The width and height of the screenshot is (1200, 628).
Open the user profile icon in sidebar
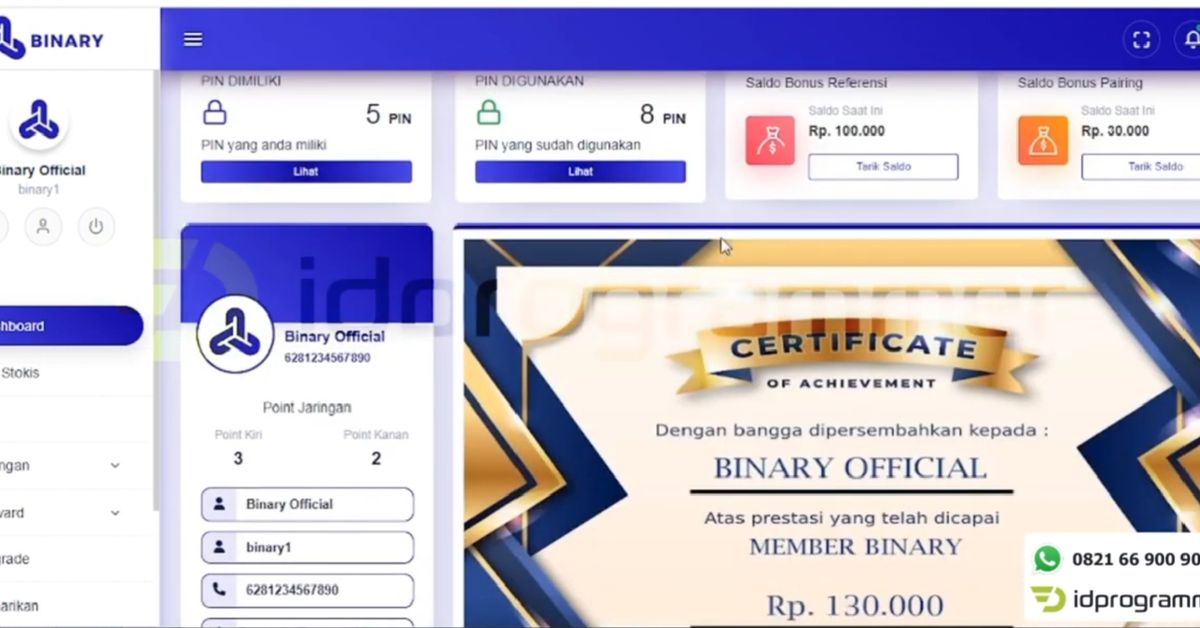pos(43,227)
